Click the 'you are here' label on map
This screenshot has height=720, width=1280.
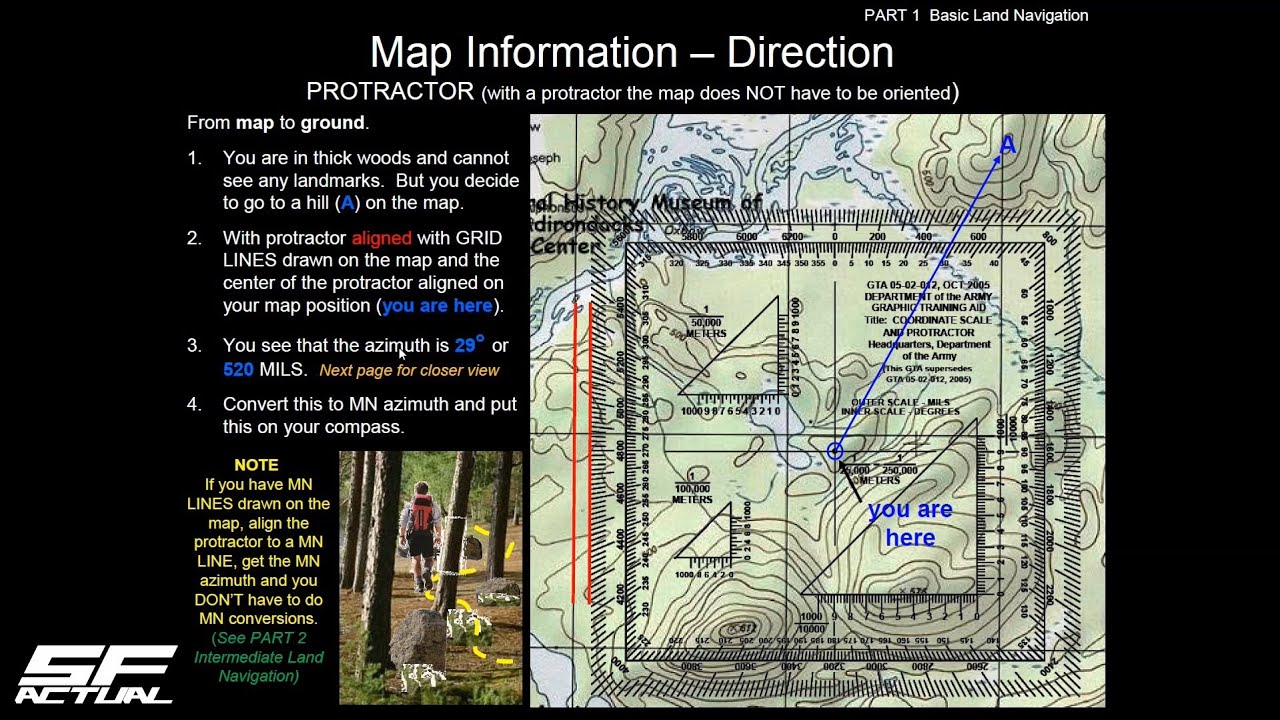click(x=909, y=524)
